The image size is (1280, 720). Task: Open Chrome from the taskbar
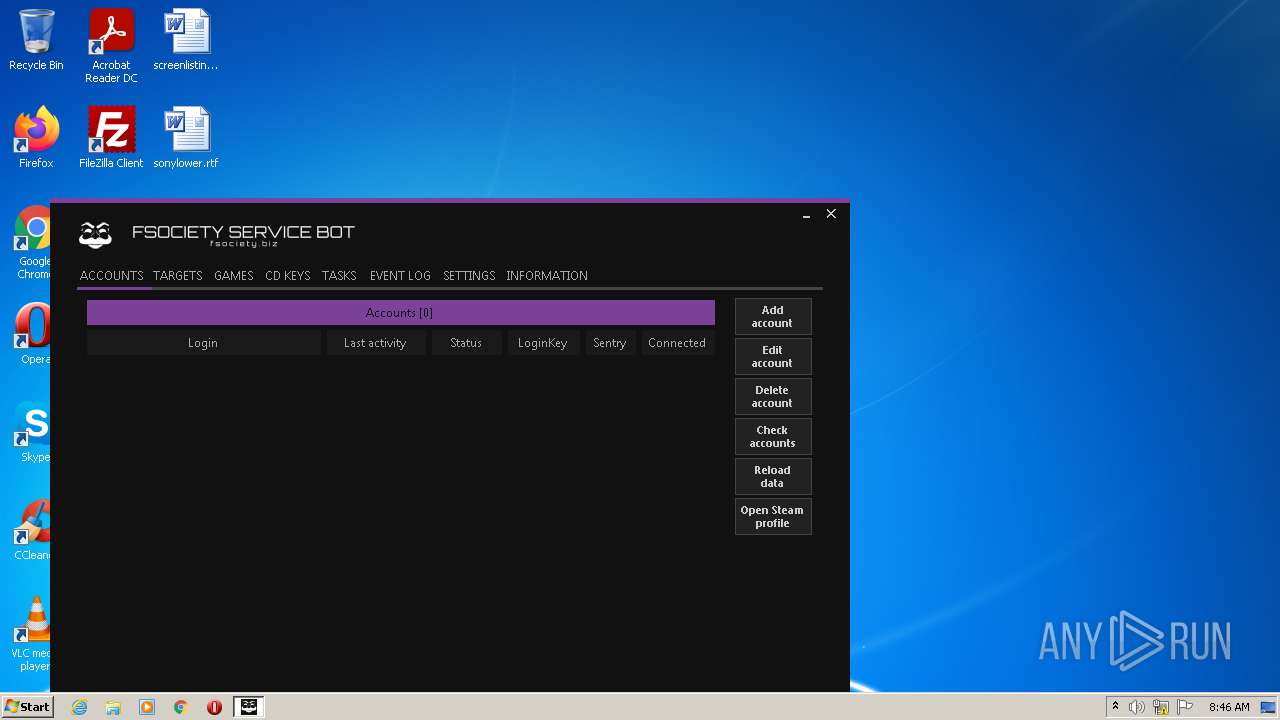click(x=181, y=707)
